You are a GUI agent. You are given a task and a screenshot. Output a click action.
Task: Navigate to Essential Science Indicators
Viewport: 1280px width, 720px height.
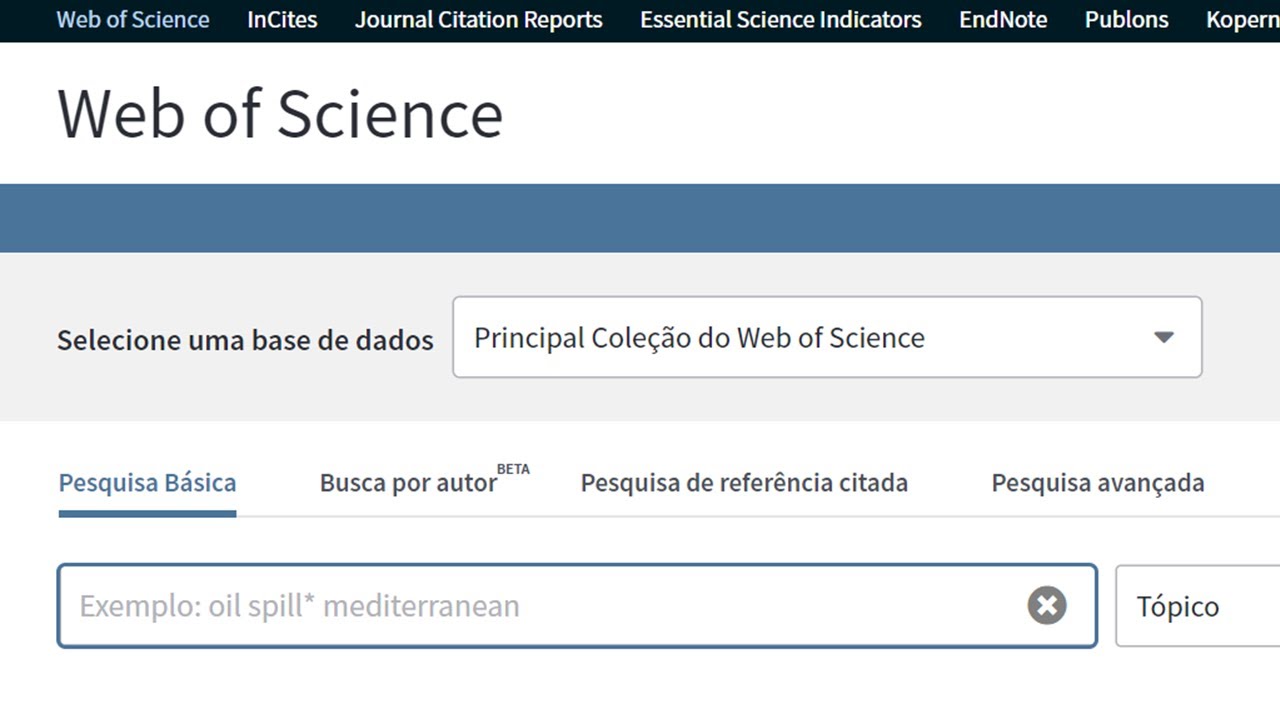tap(781, 20)
